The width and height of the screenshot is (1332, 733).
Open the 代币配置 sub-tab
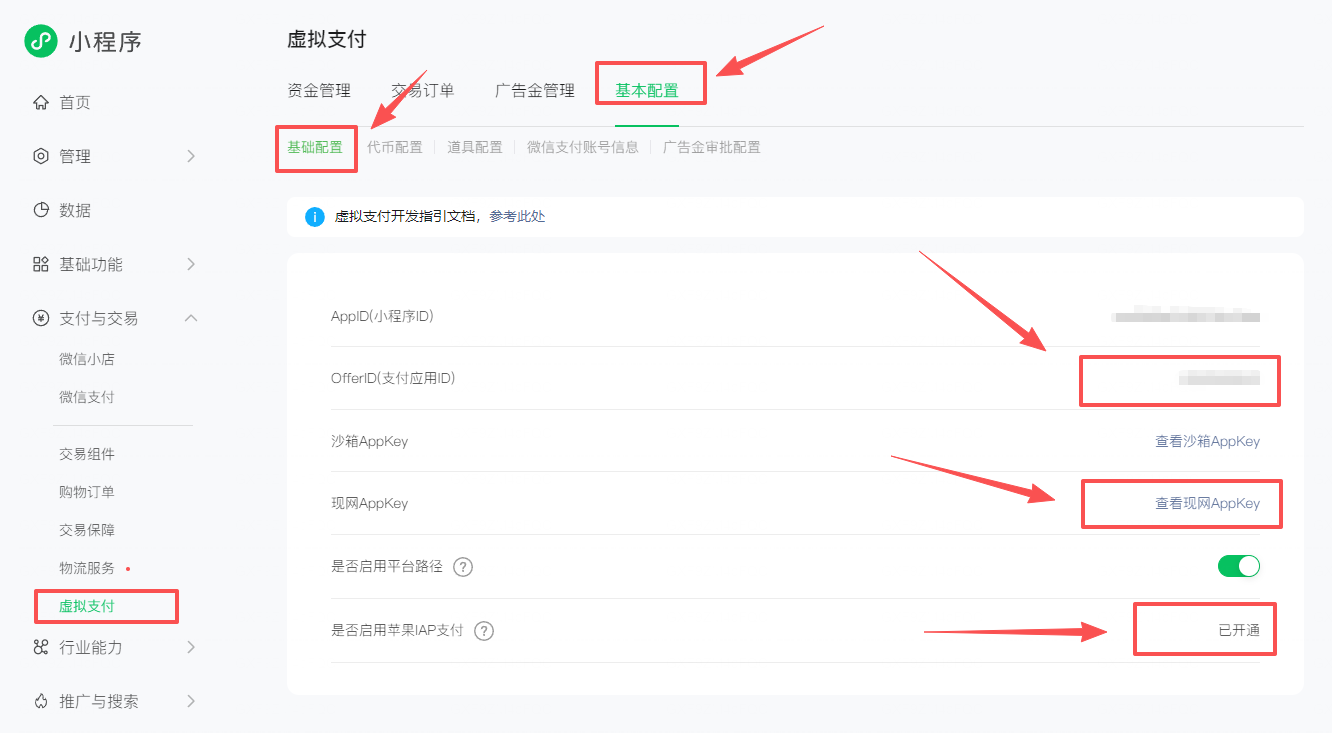coord(395,147)
